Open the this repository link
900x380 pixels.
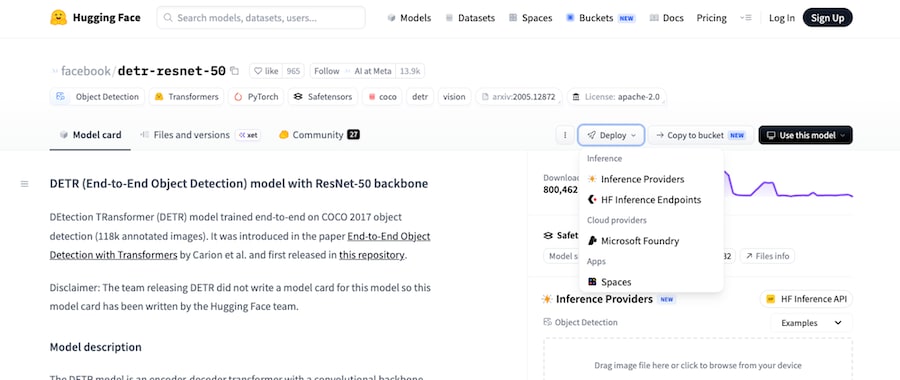(372, 255)
